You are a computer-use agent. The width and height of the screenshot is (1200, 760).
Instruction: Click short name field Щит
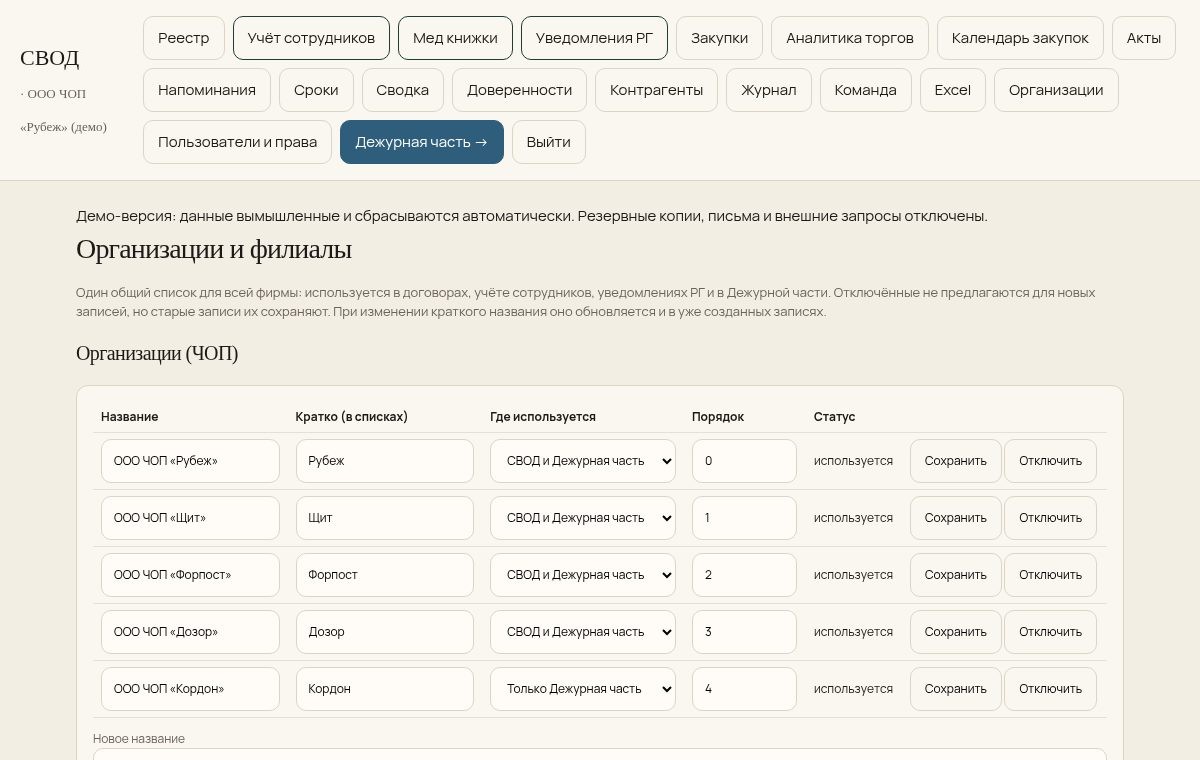(x=385, y=518)
